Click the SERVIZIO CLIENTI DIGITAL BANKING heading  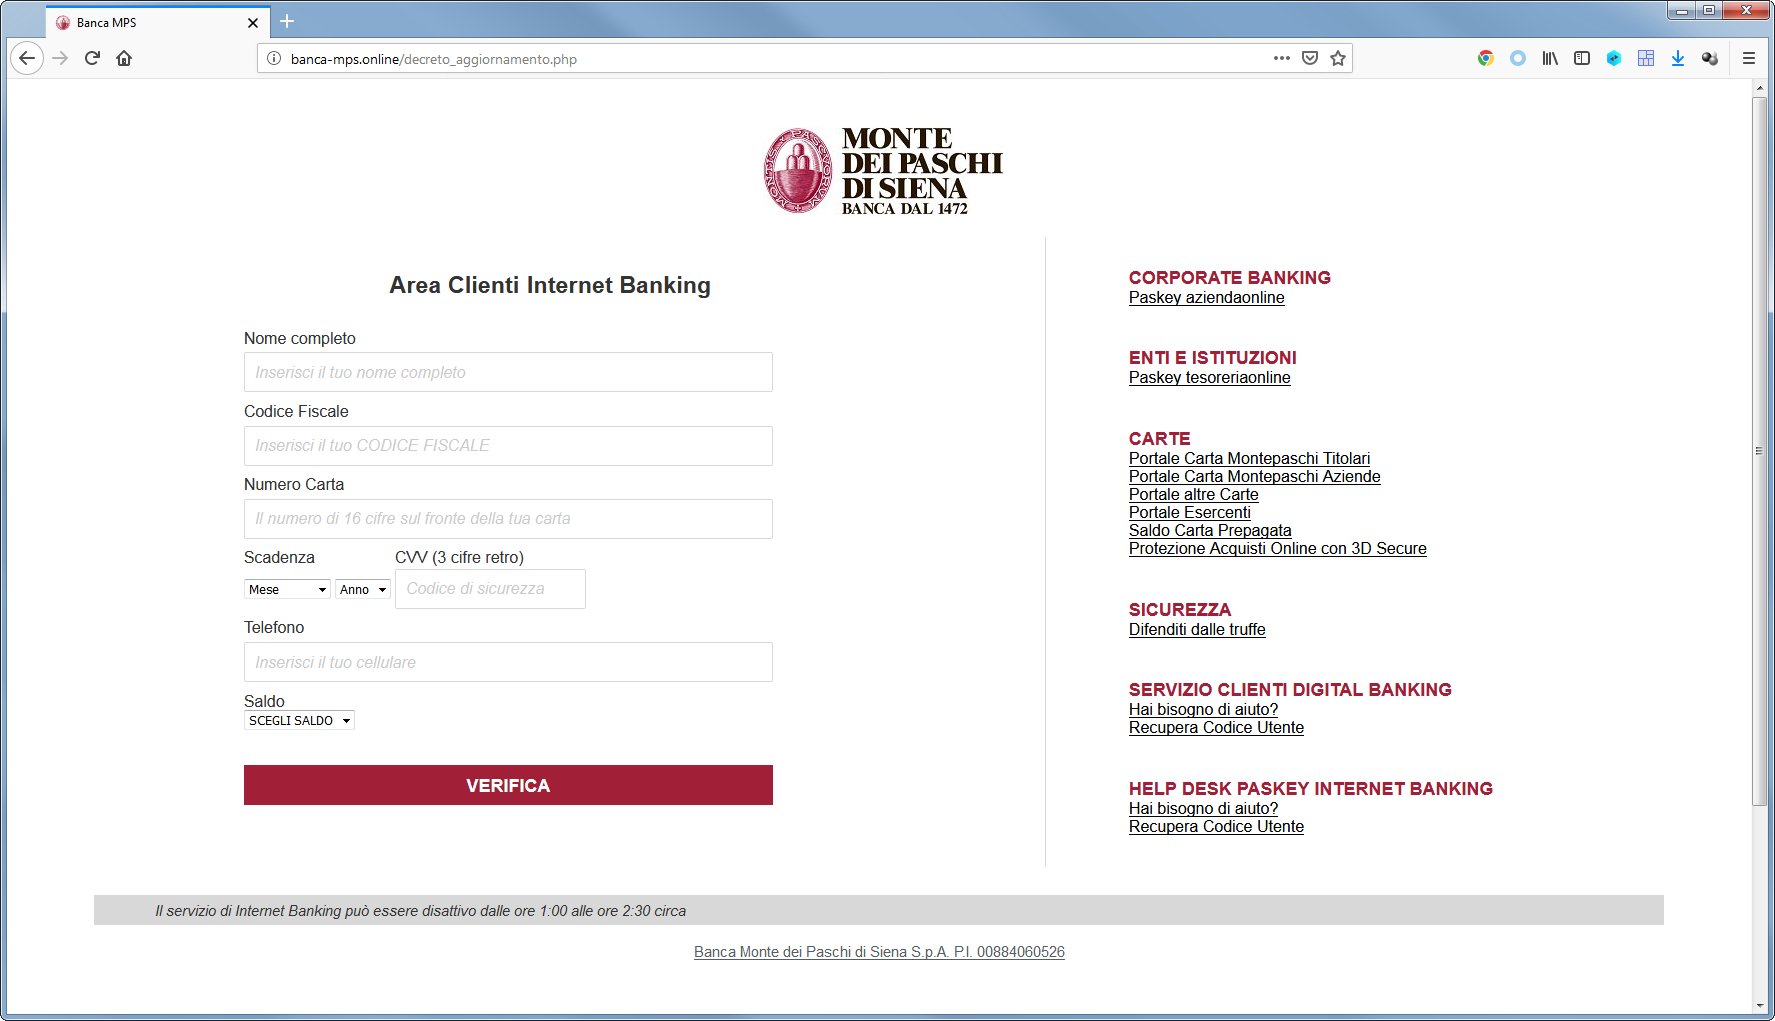1290,690
